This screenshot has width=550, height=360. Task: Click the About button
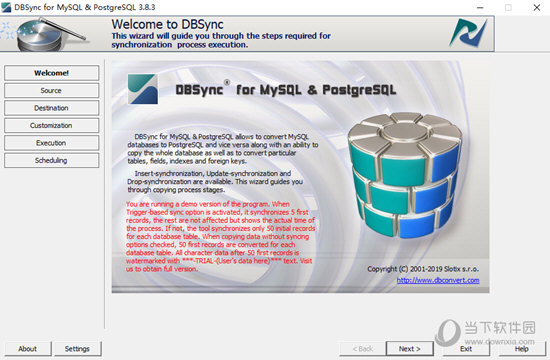[27, 349]
